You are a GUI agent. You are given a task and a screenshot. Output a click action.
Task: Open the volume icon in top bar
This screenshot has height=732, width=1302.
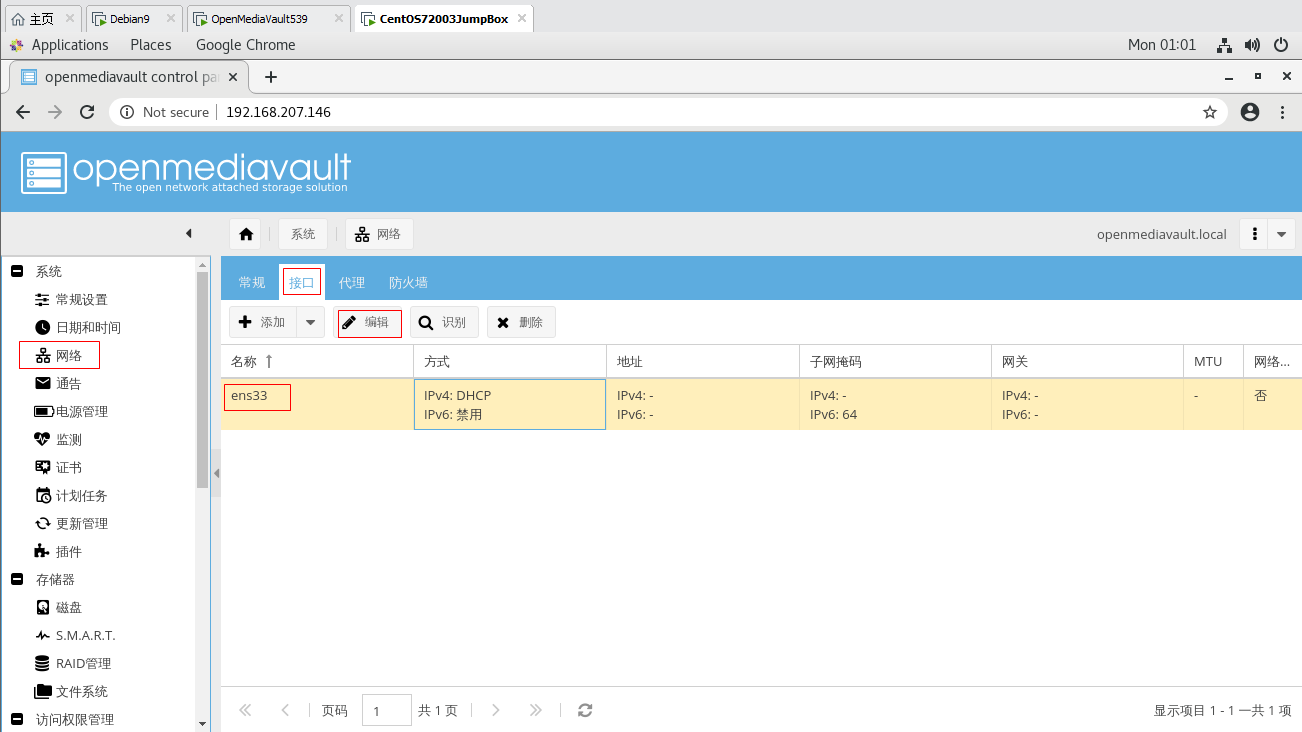point(1252,45)
